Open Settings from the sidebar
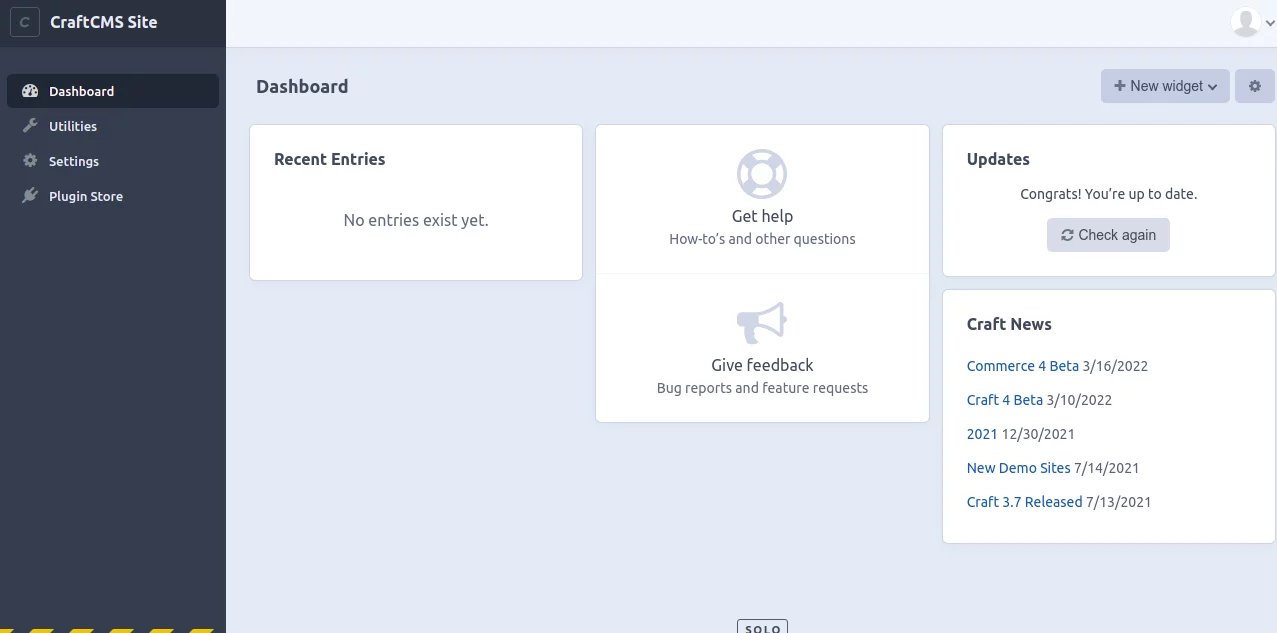This screenshot has height=633, width=1277. 113,161
